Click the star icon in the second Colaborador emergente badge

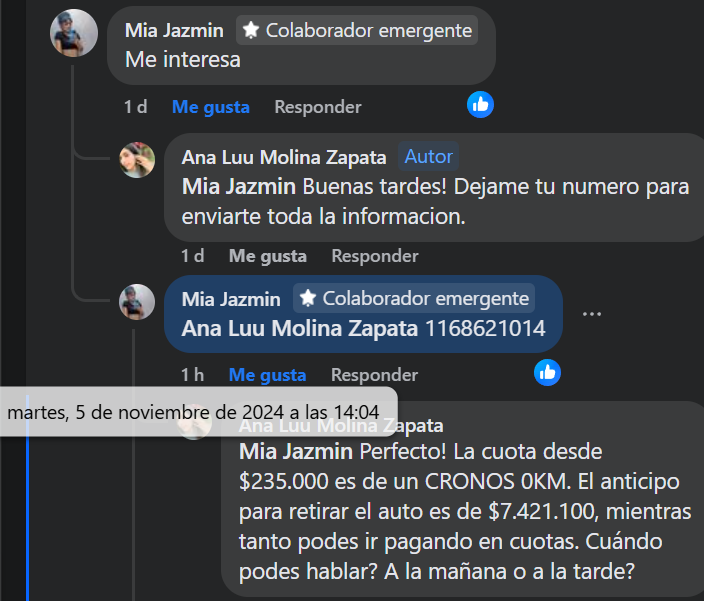tap(308, 298)
